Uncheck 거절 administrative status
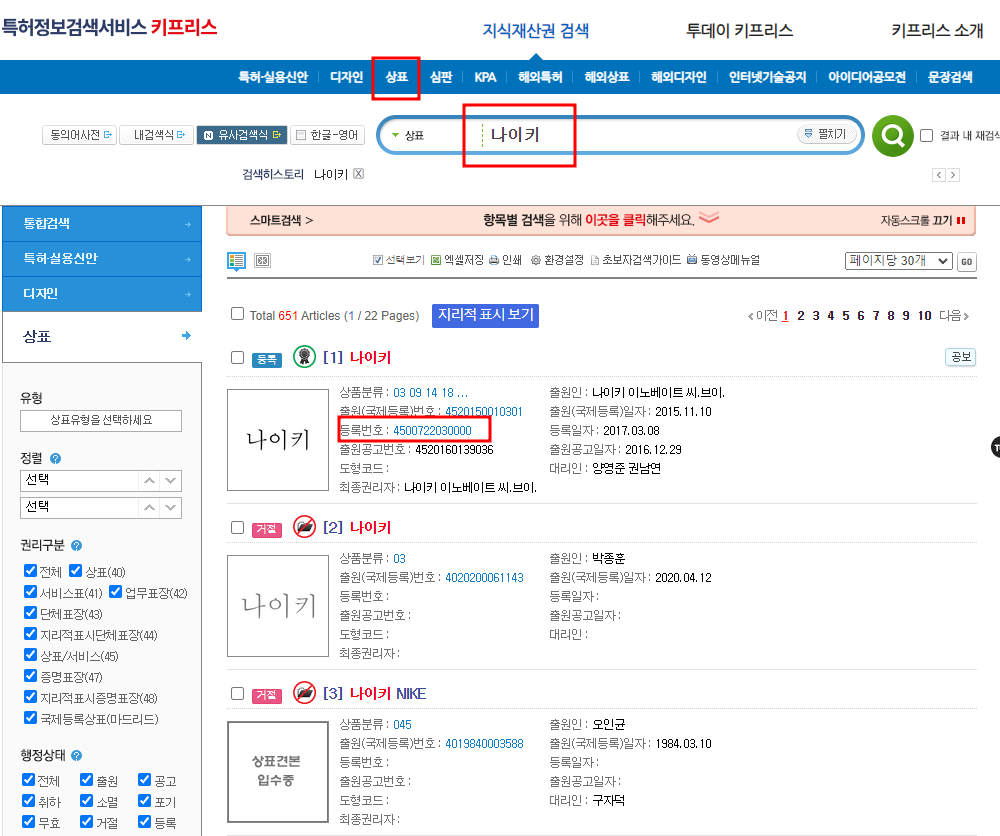The width and height of the screenshot is (1000, 836). (86, 821)
